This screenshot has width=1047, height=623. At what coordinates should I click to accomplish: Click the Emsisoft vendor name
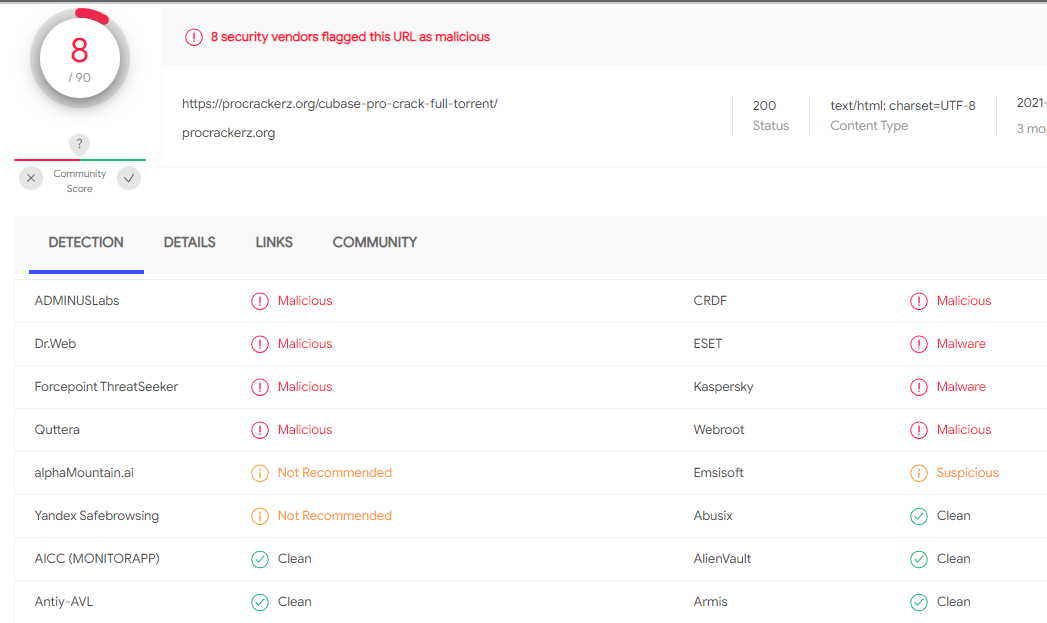click(x=718, y=472)
